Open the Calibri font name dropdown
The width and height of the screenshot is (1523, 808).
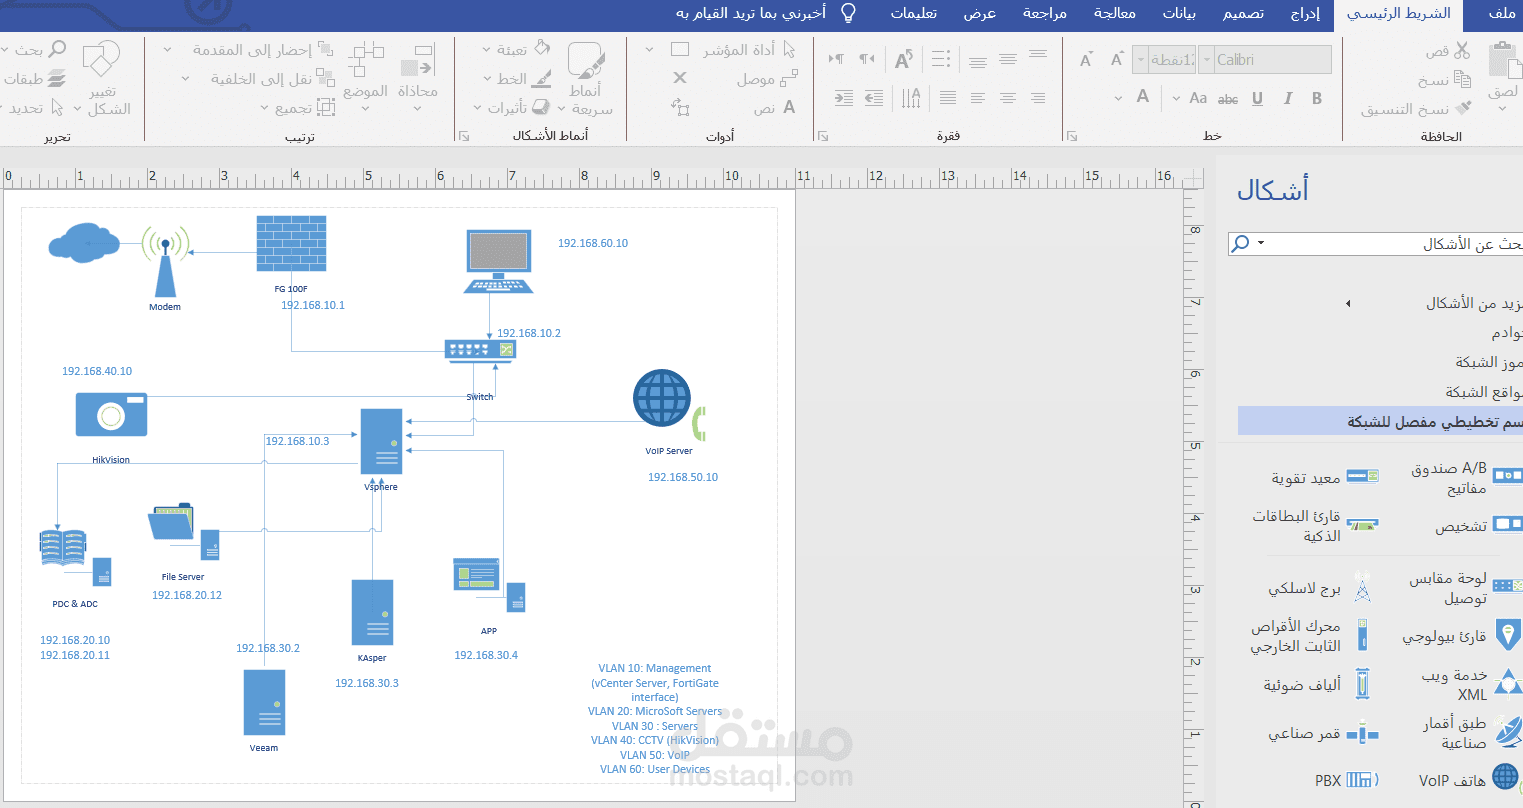coord(1205,60)
